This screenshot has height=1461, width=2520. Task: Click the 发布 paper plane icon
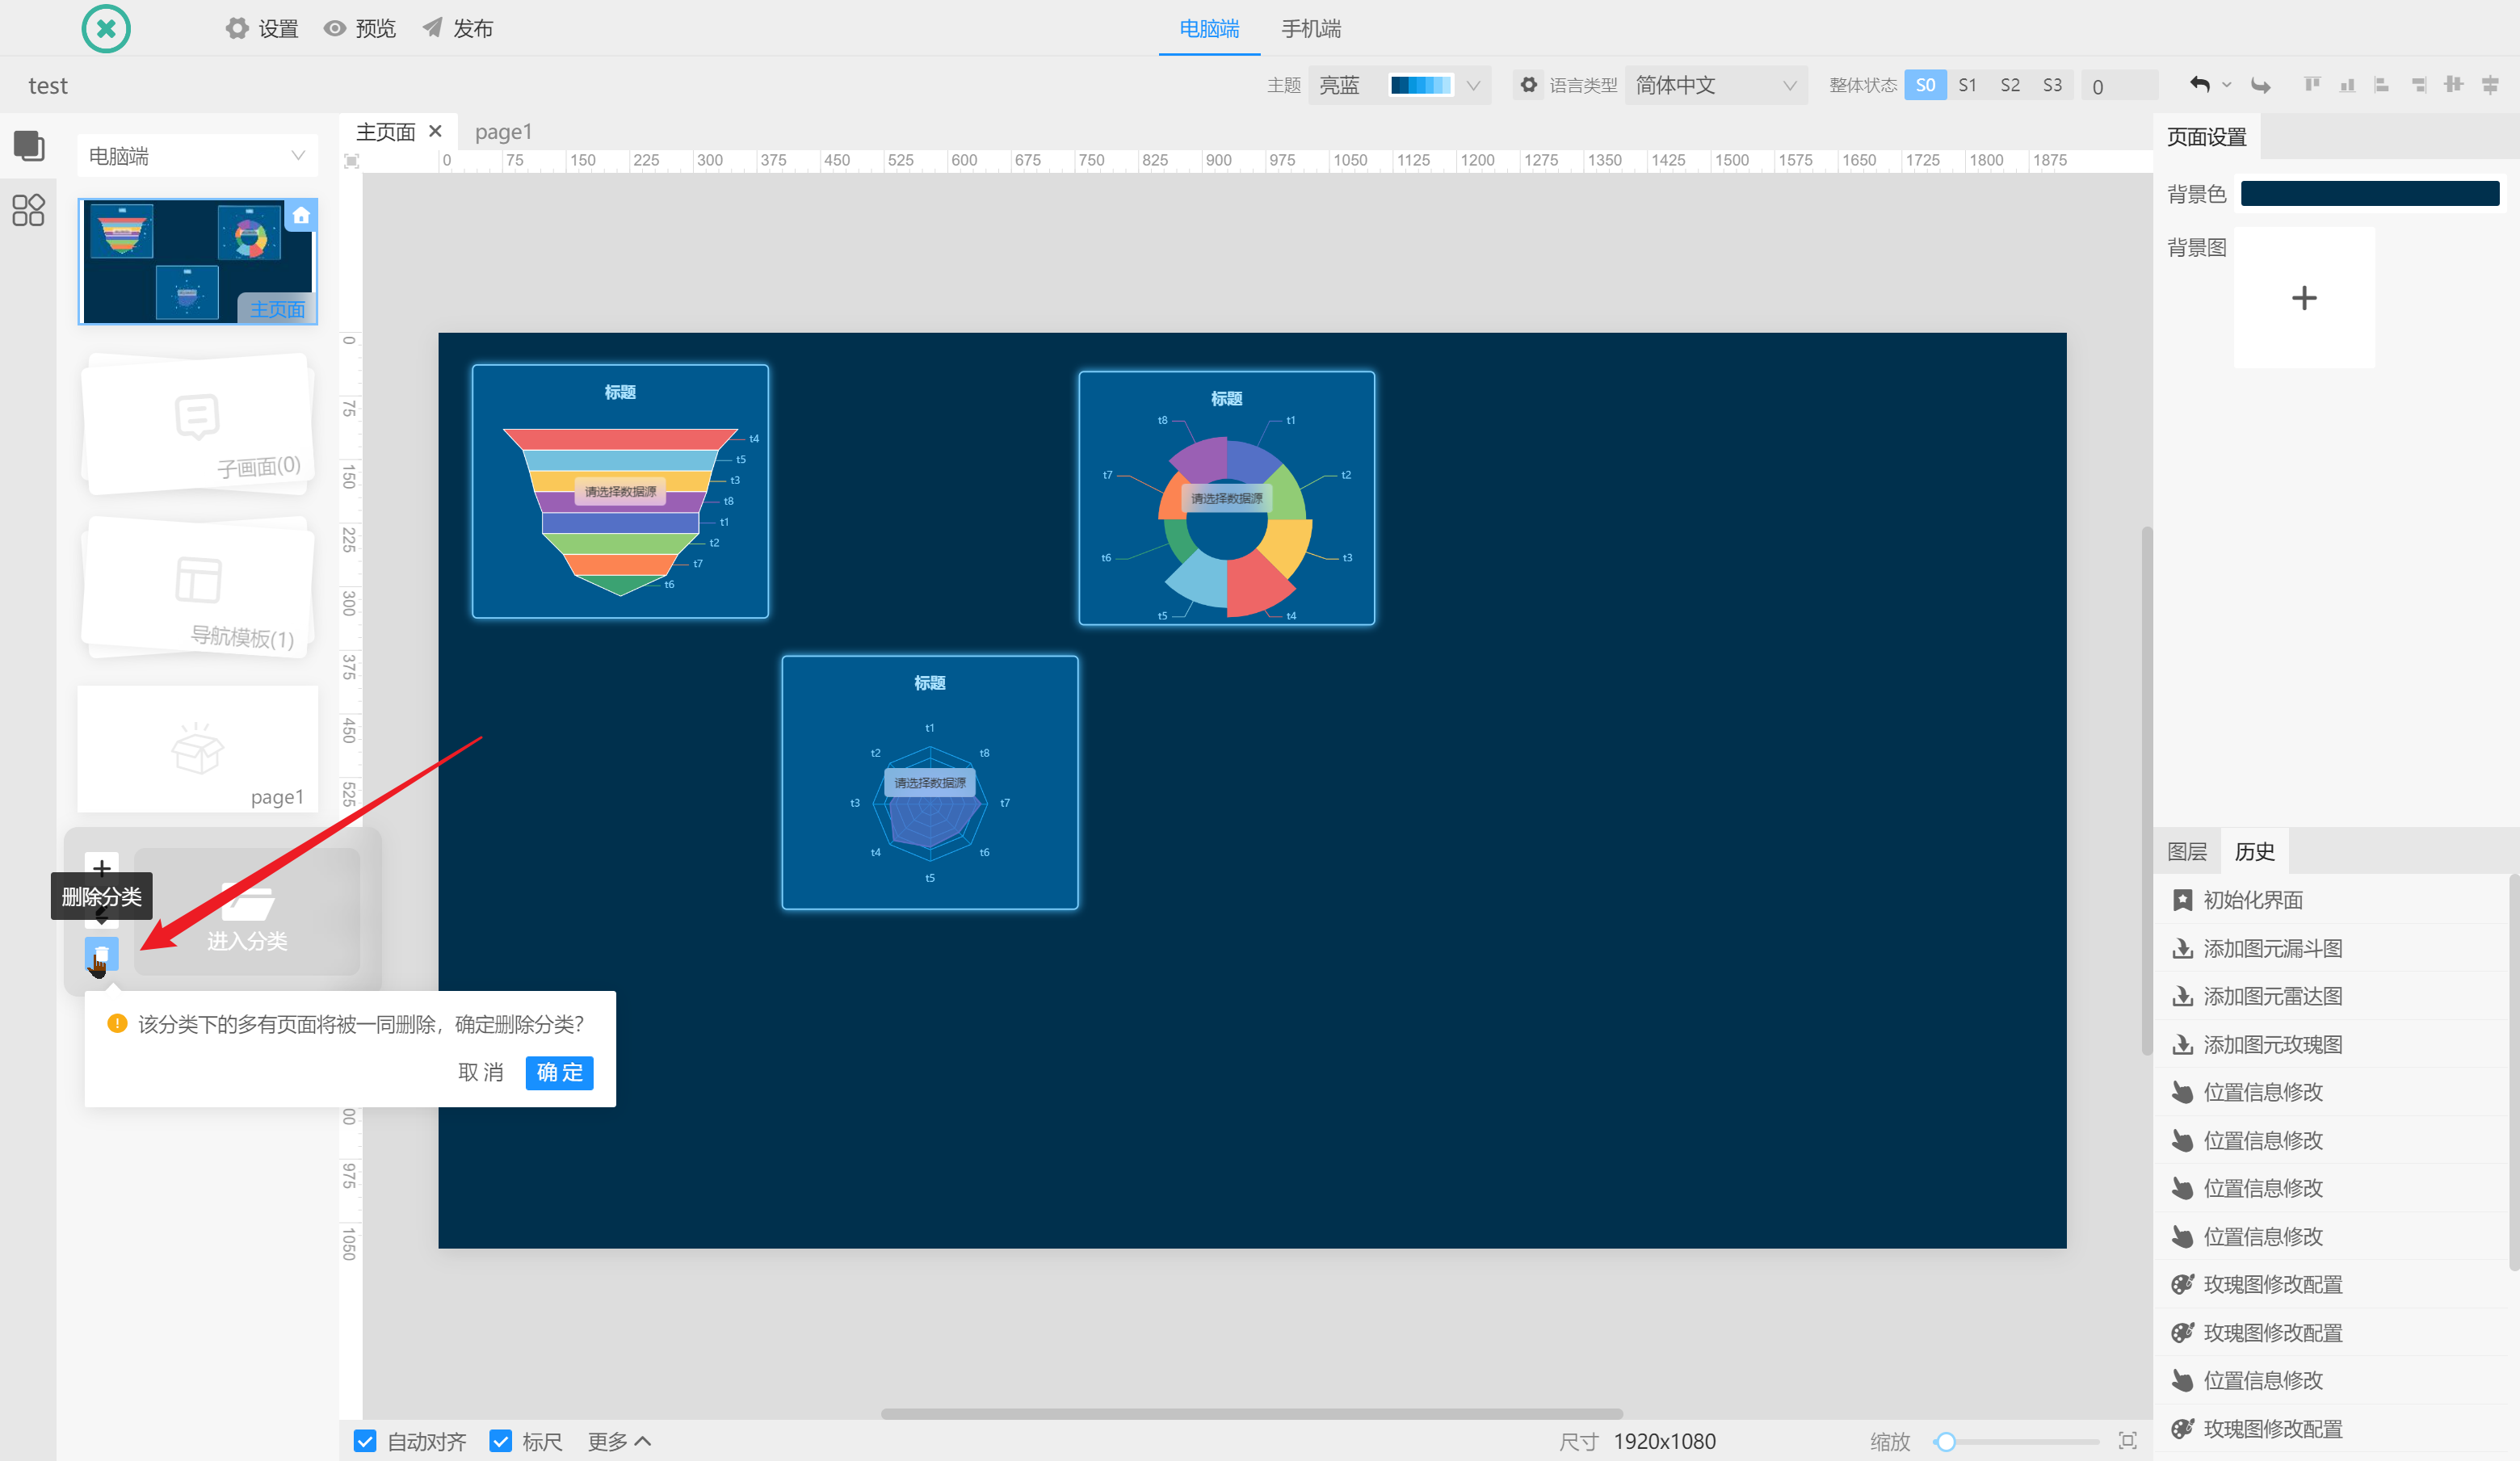[432, 28]
